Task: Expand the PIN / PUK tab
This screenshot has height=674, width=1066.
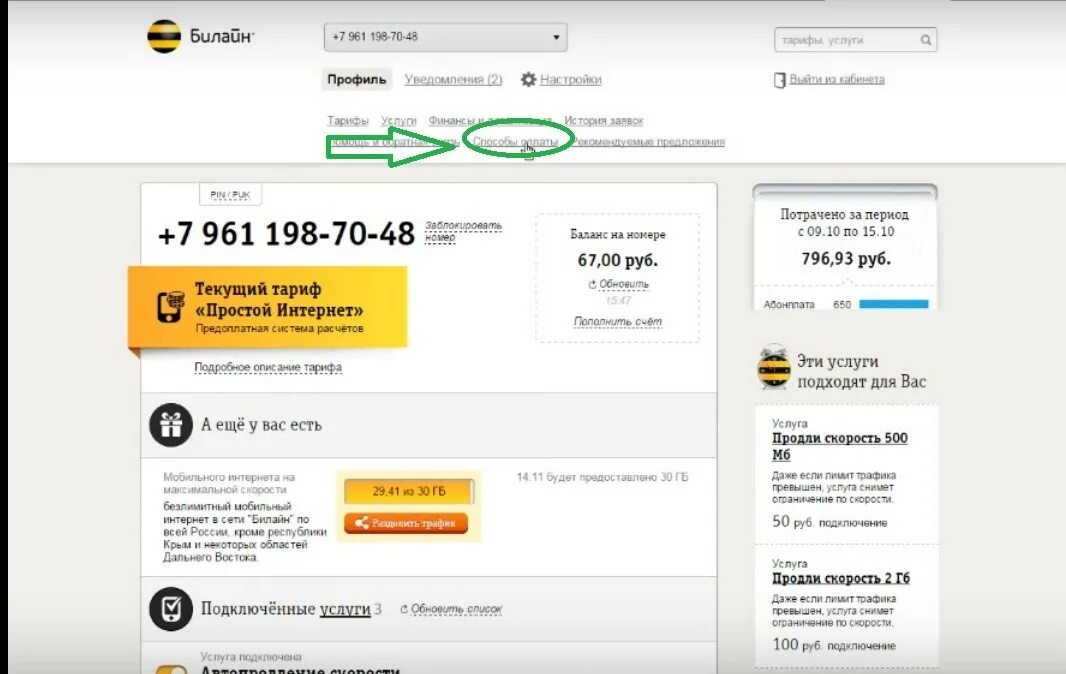Action: pyautogui.click(x=230, y=195)
